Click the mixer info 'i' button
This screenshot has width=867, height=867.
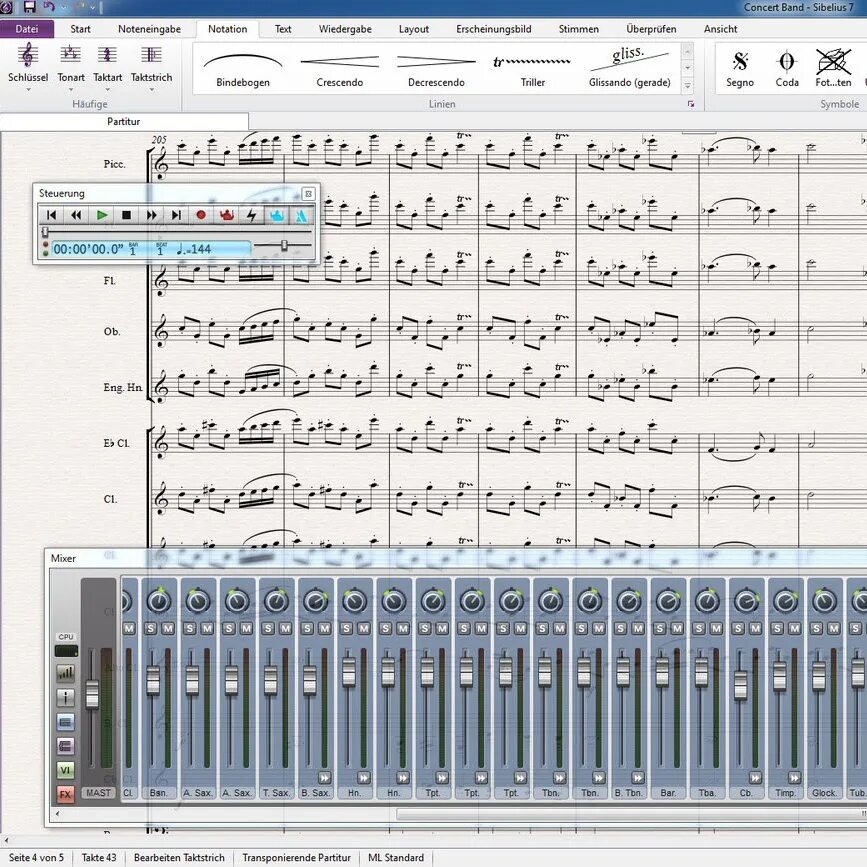coord(65,697)
